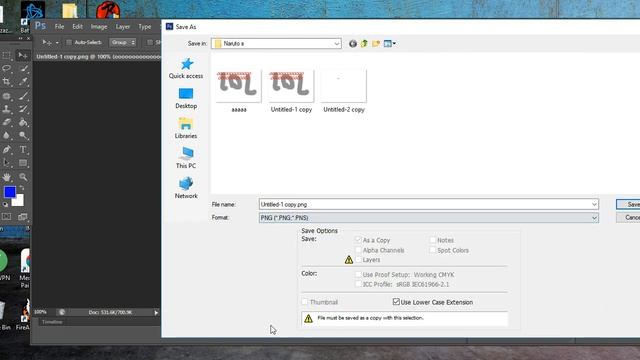Open This PC location

[x=186, y=158]
